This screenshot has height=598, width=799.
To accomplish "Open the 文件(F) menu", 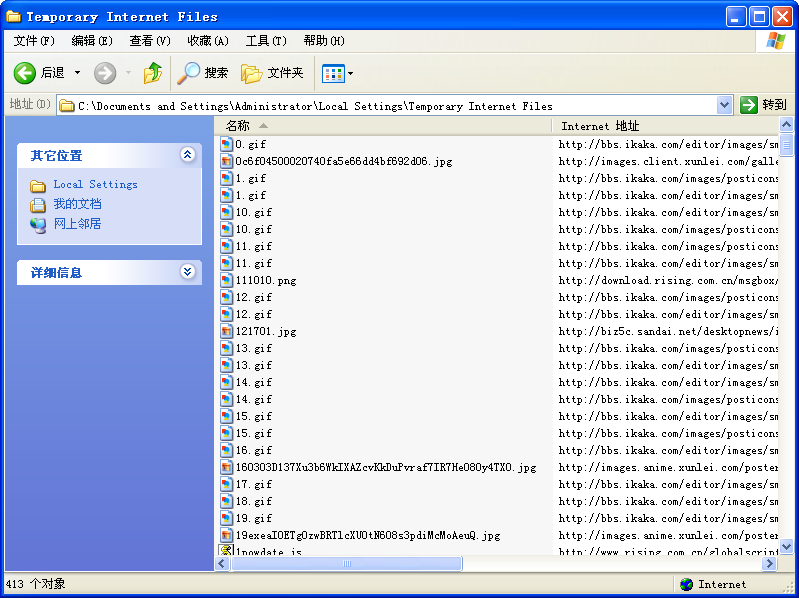I will (34, 41).
